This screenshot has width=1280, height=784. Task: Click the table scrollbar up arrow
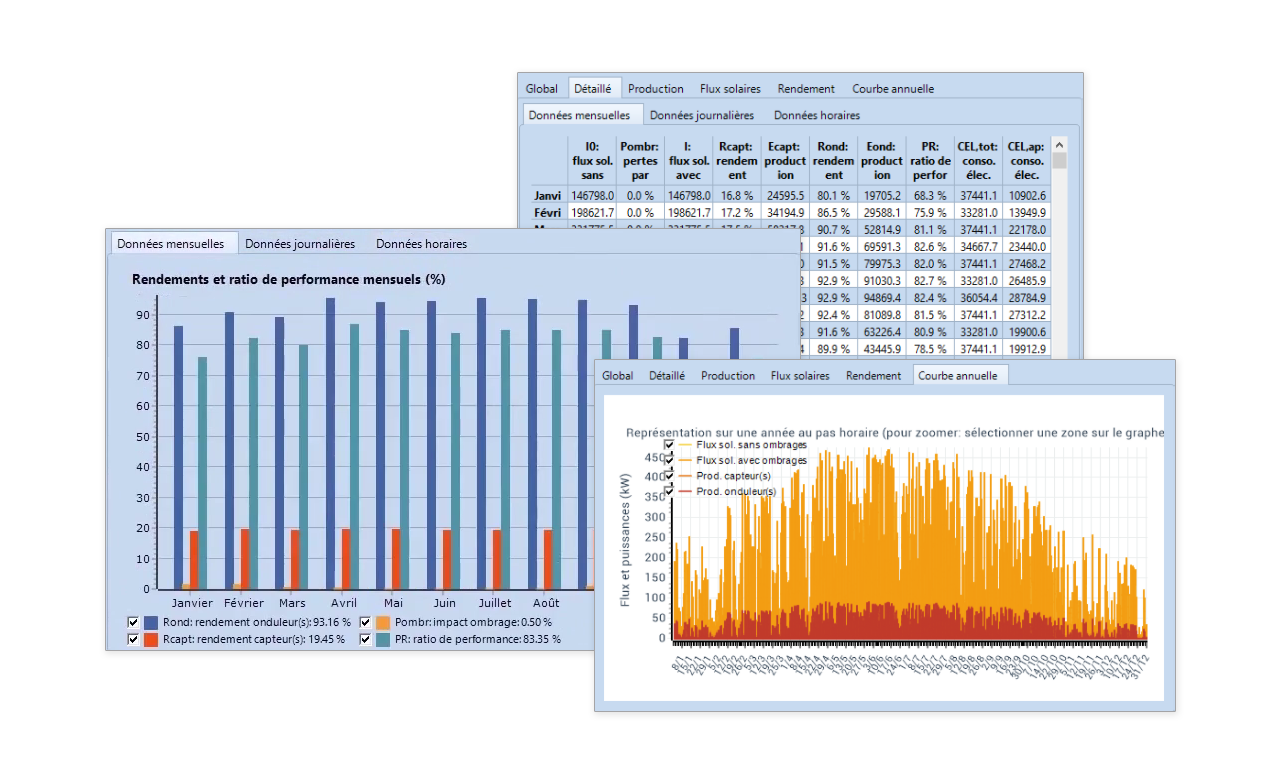click(1059, 142)
